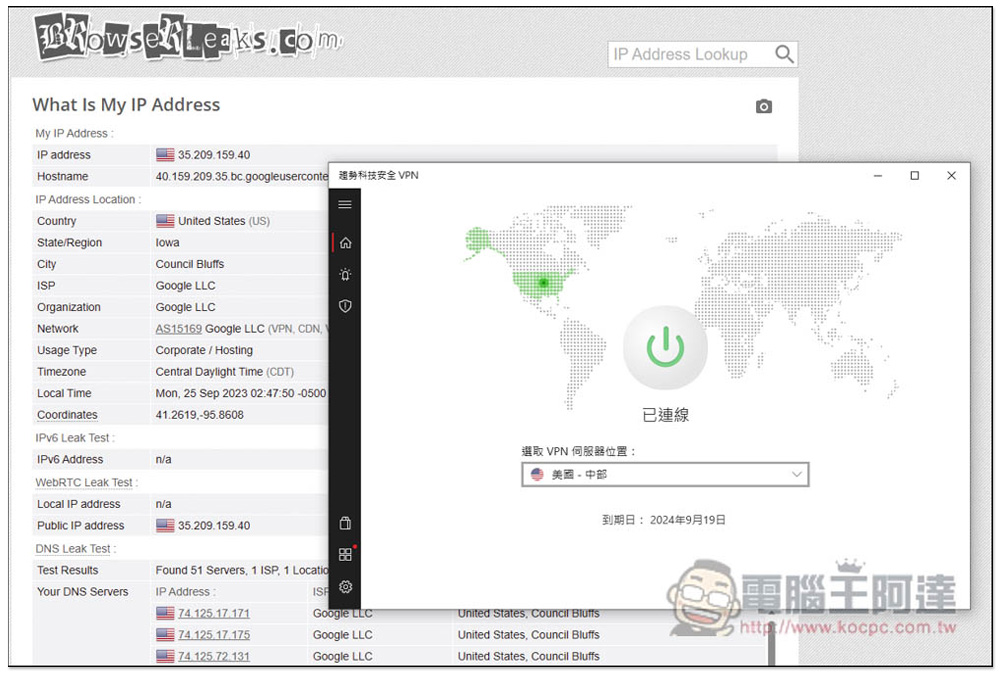Close the VPN window

(x=952, y=175)
